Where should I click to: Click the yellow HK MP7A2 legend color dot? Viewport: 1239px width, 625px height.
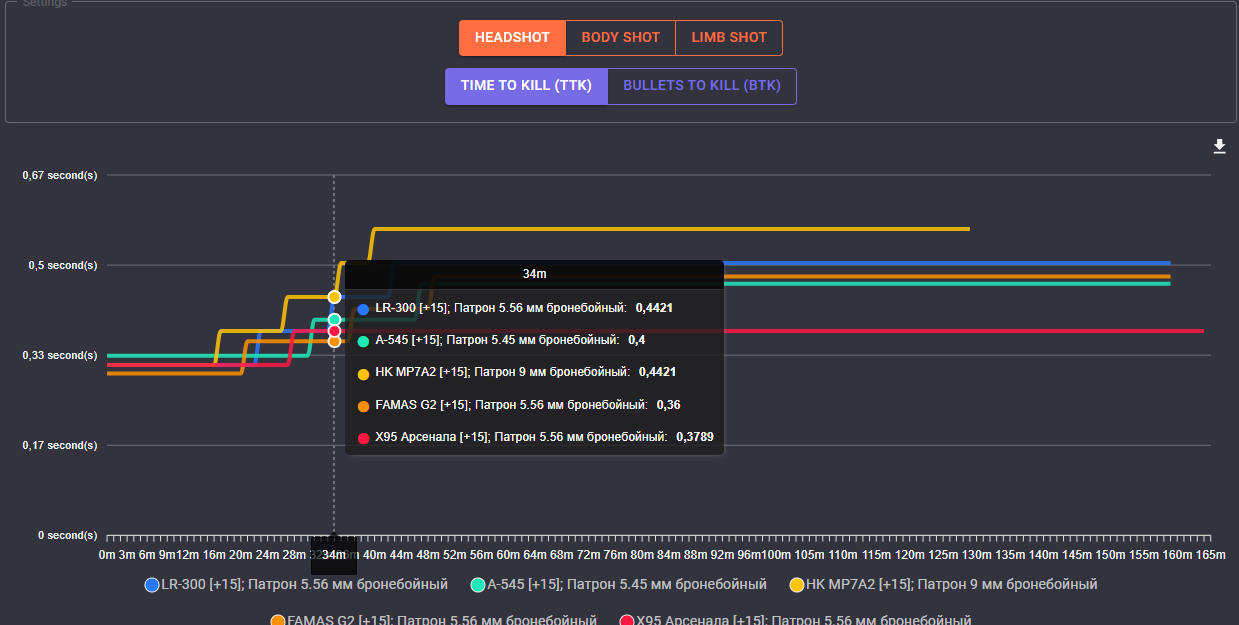coord(797,585)
